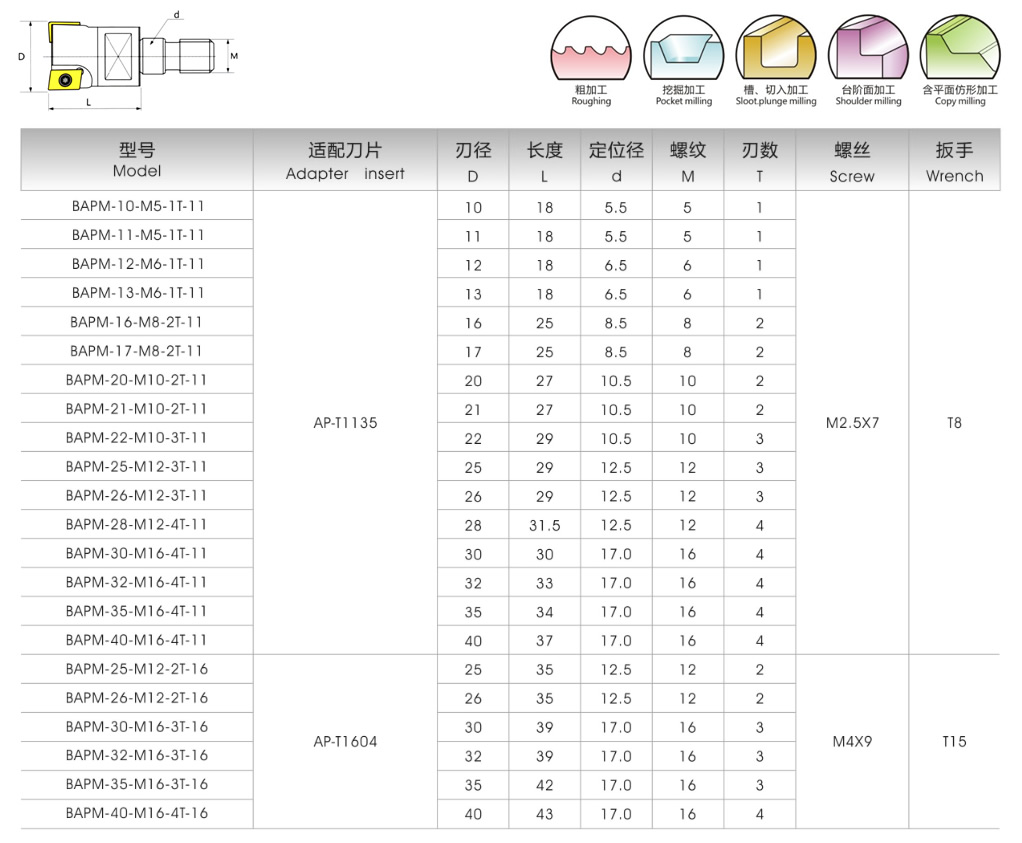
Task: Click D value 10 in first row
Action: pyautogui.click(x=473, y=207)
